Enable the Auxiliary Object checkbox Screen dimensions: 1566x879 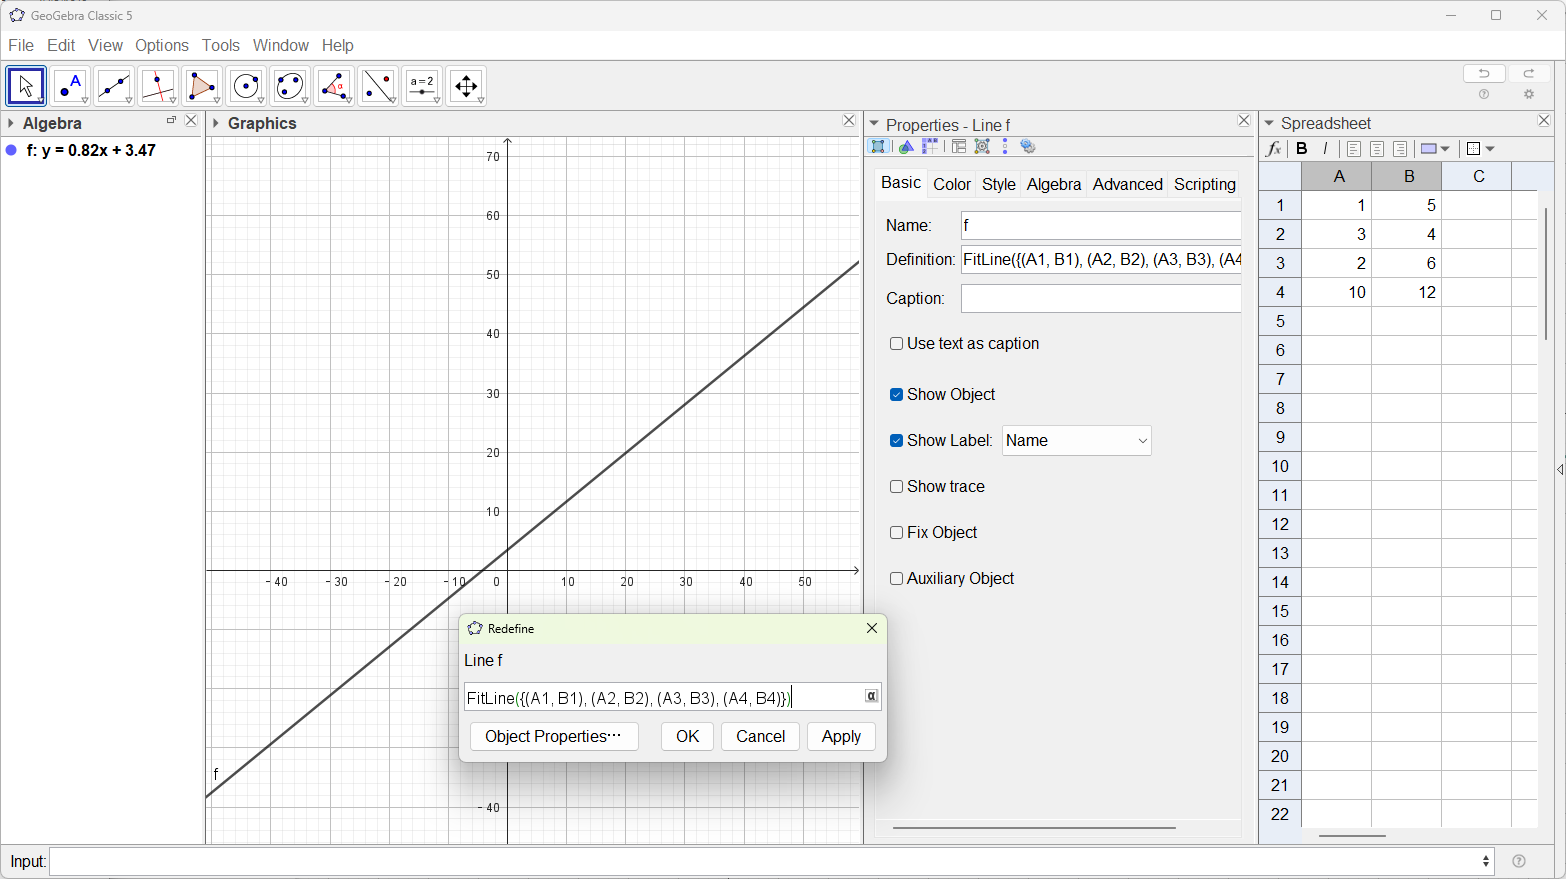point(896,578)
